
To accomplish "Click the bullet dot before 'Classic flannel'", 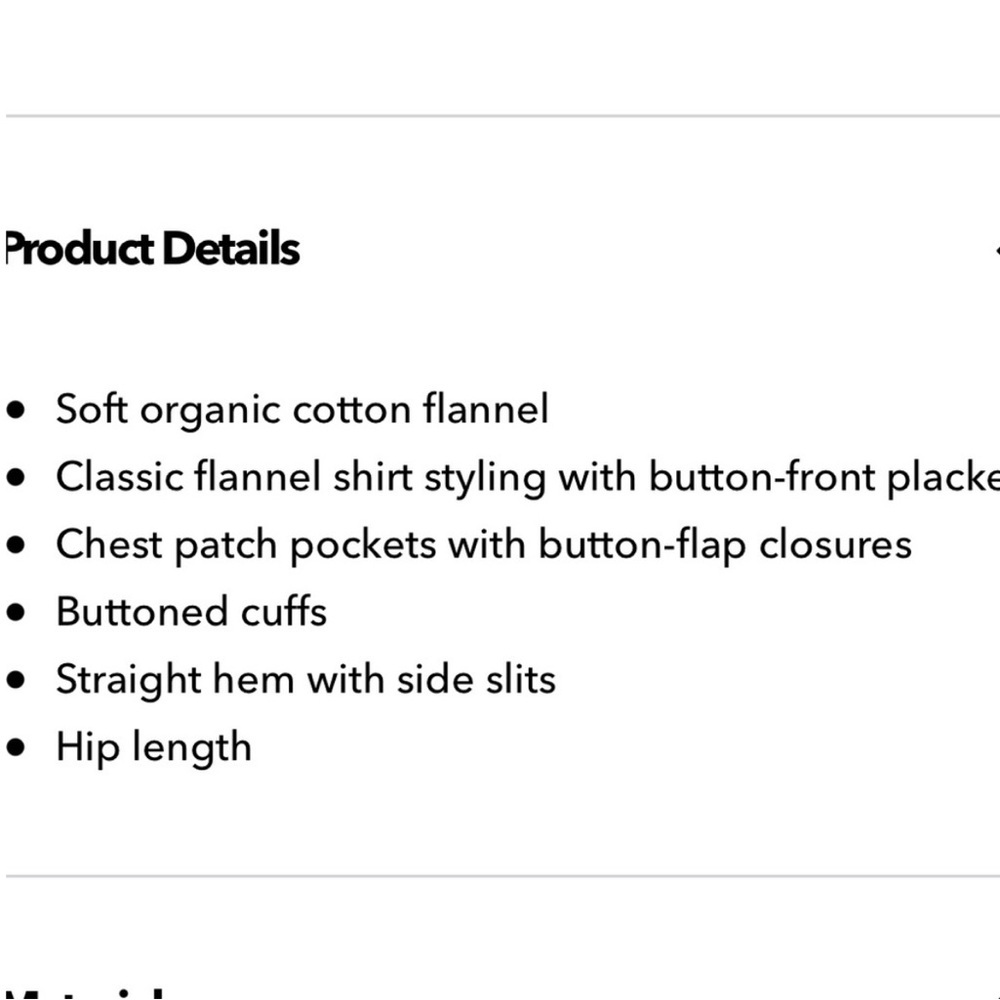I will (x=16, y=477).
